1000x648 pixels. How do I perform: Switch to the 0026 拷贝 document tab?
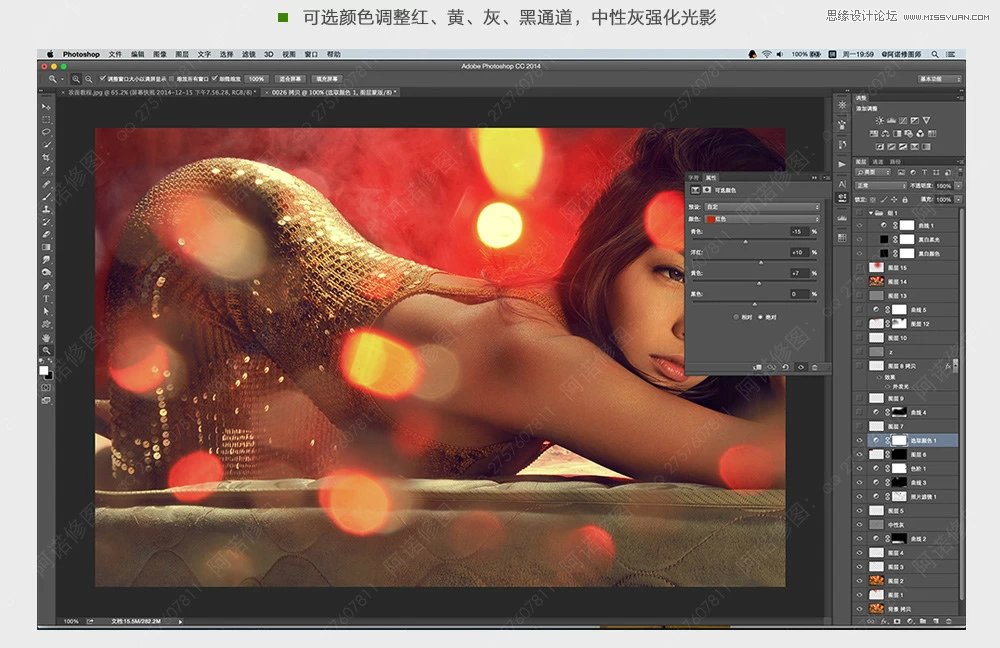(x=329, y=92)
